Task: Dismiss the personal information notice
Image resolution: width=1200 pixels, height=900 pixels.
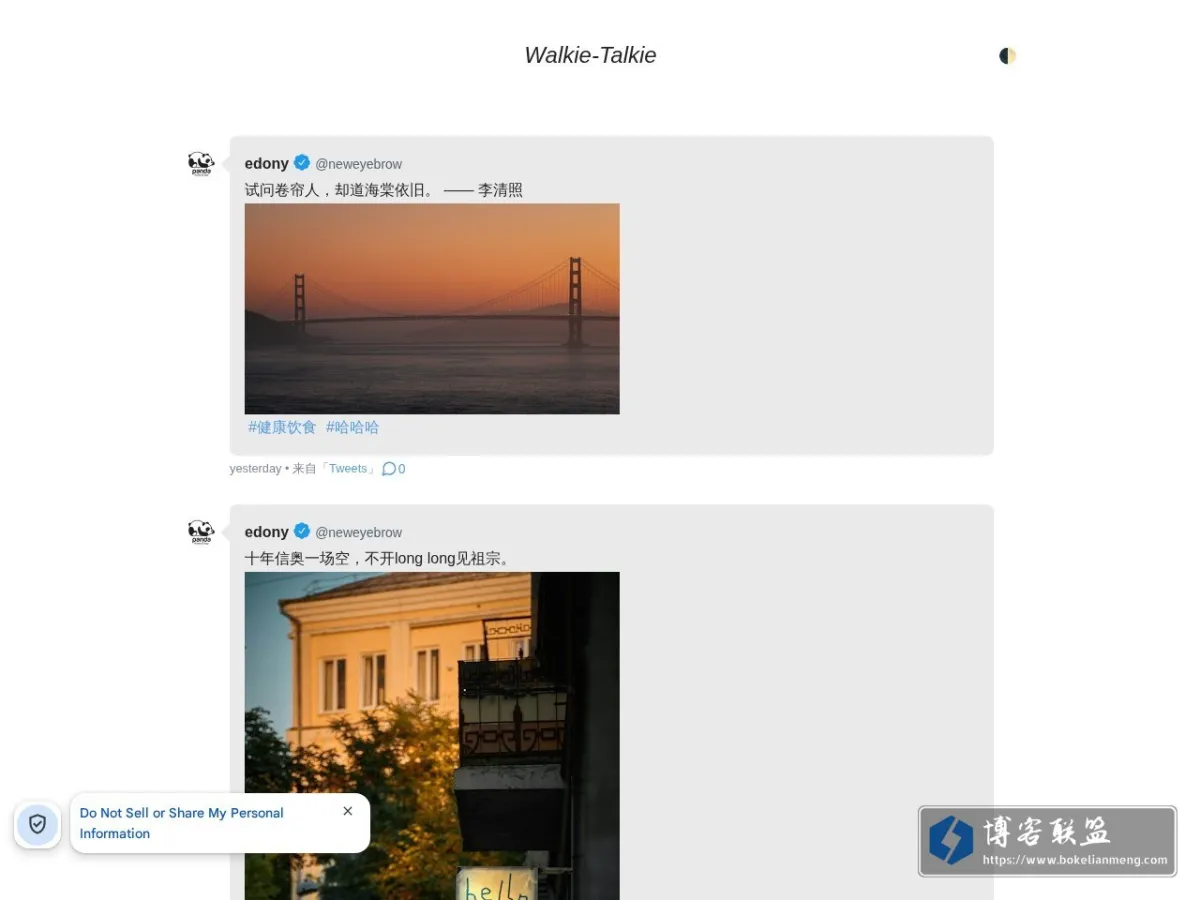Action: coord(348,811)
